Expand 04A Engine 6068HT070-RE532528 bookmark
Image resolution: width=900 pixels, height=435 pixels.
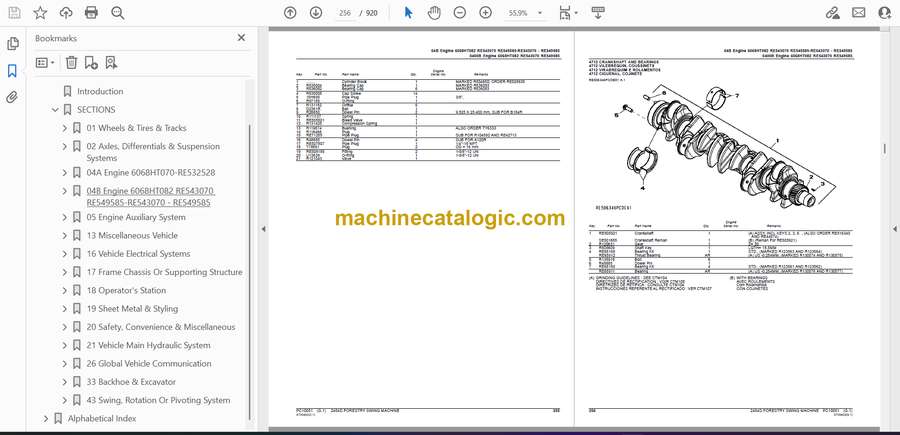[x=64, y=173]
